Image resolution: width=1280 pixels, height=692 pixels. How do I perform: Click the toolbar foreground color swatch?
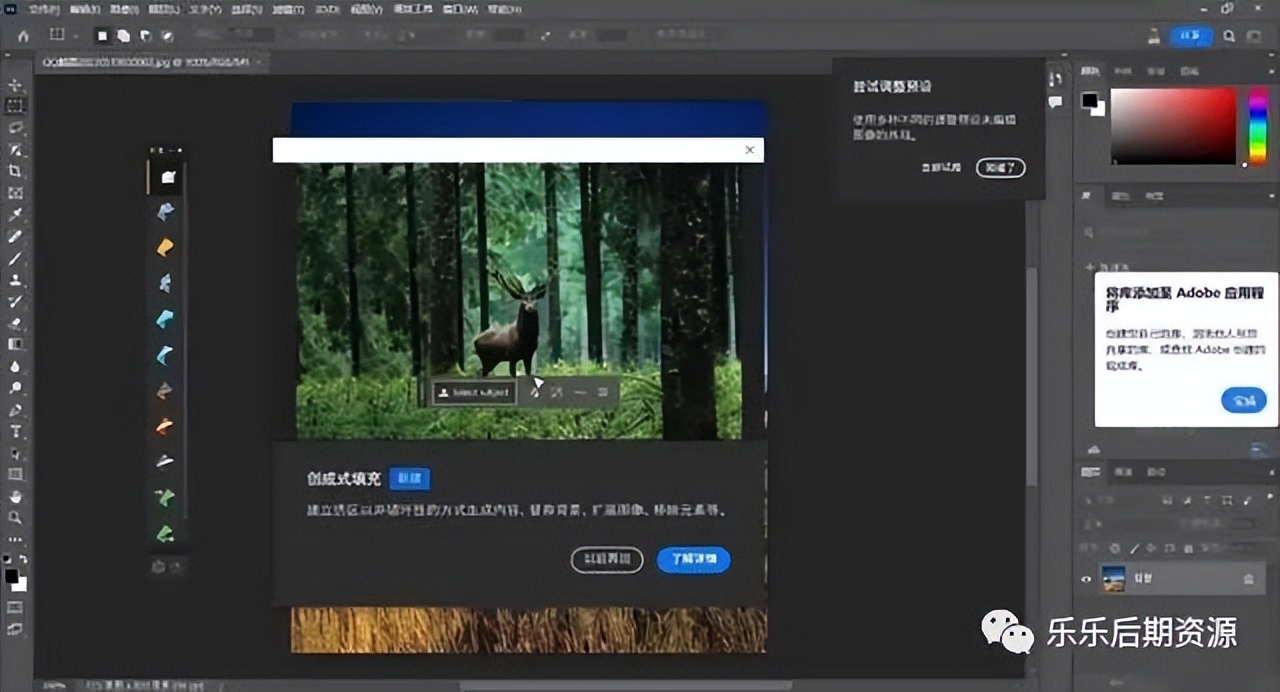pos(11,575)
